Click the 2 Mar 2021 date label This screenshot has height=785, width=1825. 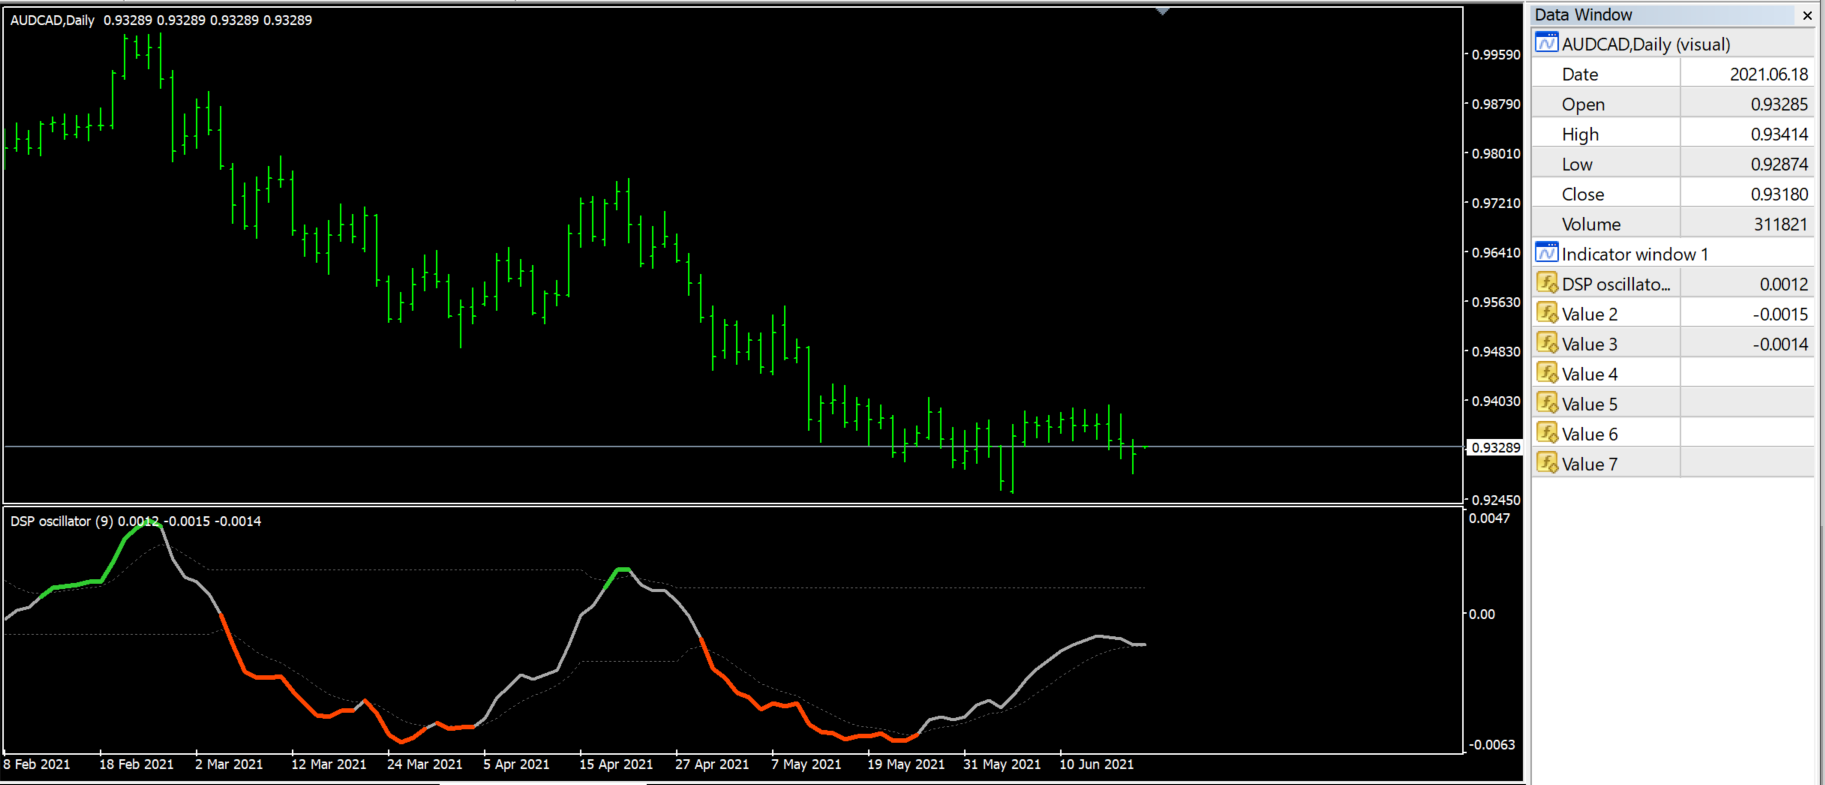(x=229, y=764)
